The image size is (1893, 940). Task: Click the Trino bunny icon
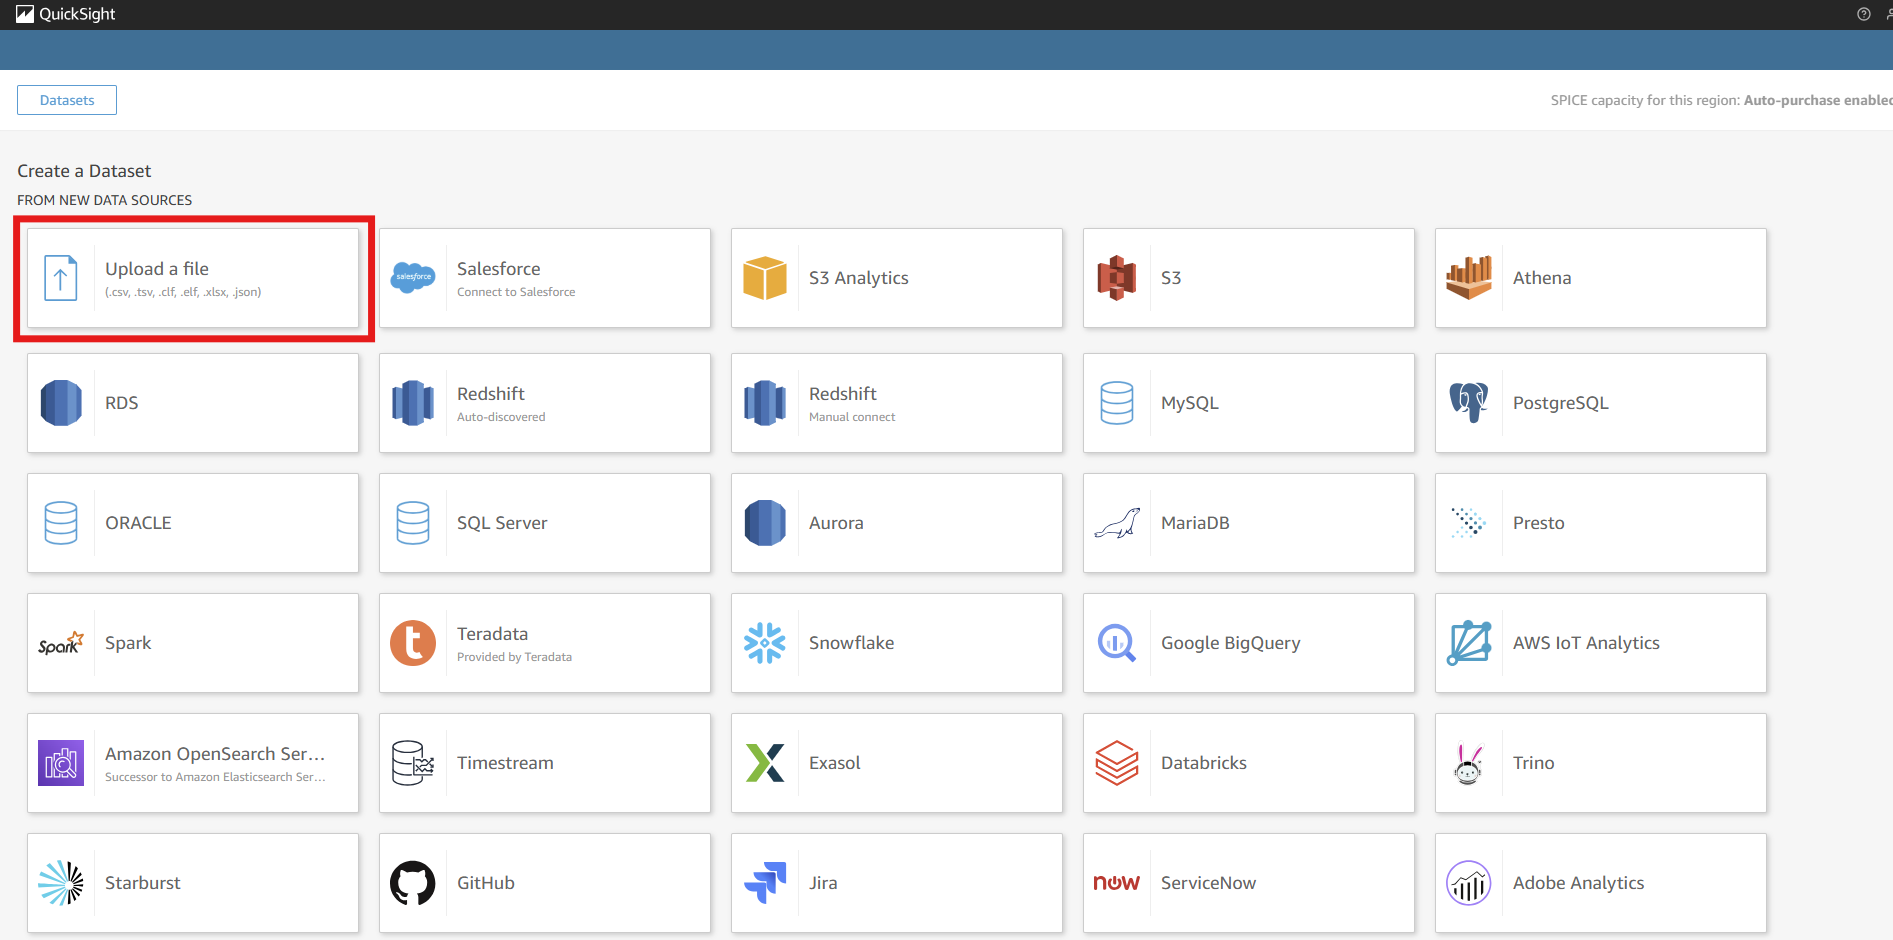click(x=1469, y=765)
